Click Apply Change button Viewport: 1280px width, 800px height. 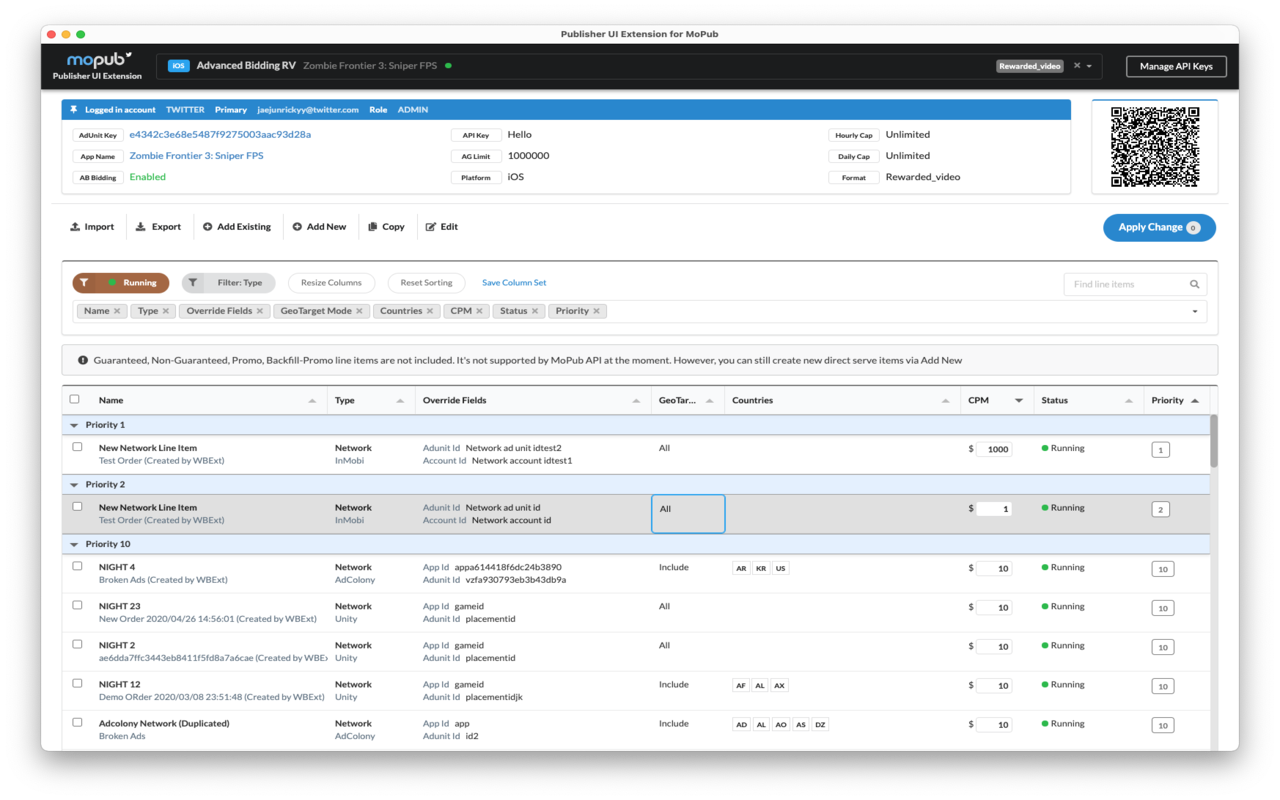tap(1159, 228)
